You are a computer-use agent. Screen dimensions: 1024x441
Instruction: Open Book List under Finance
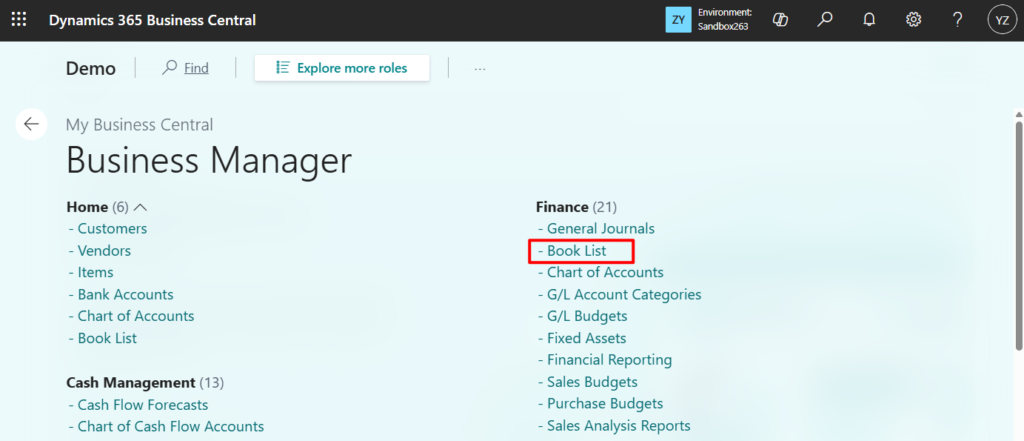pos(576,250)
